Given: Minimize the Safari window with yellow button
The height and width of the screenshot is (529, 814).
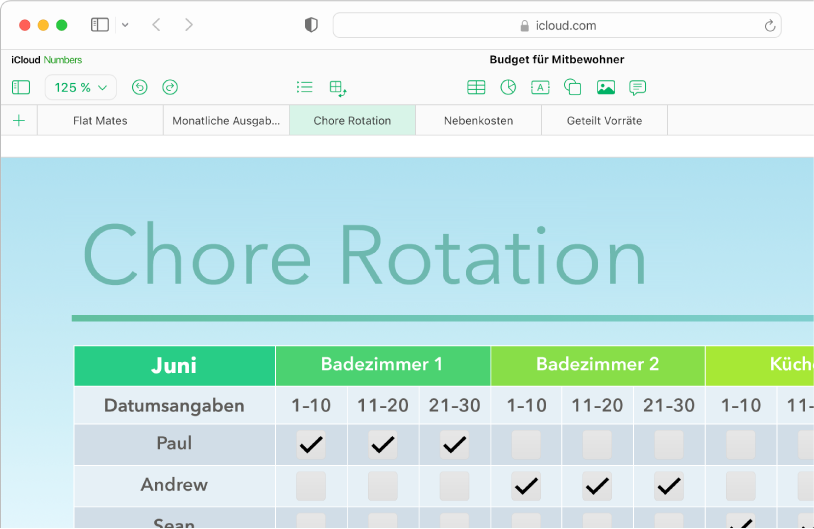Looking at the screenshot, I should click(x=43, y=25).
